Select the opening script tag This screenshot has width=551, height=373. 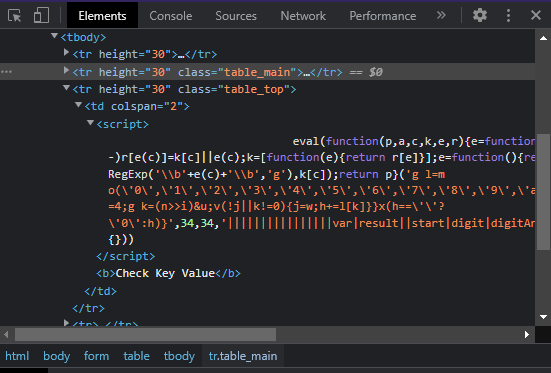pyautogui.click(x=122, y=124)
